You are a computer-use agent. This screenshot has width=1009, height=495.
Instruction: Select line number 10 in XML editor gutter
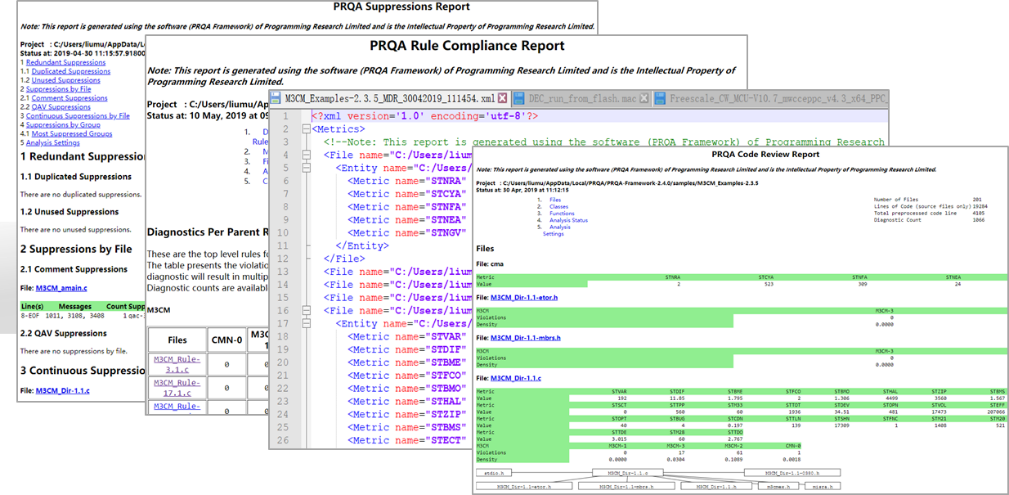click(284, 232)
